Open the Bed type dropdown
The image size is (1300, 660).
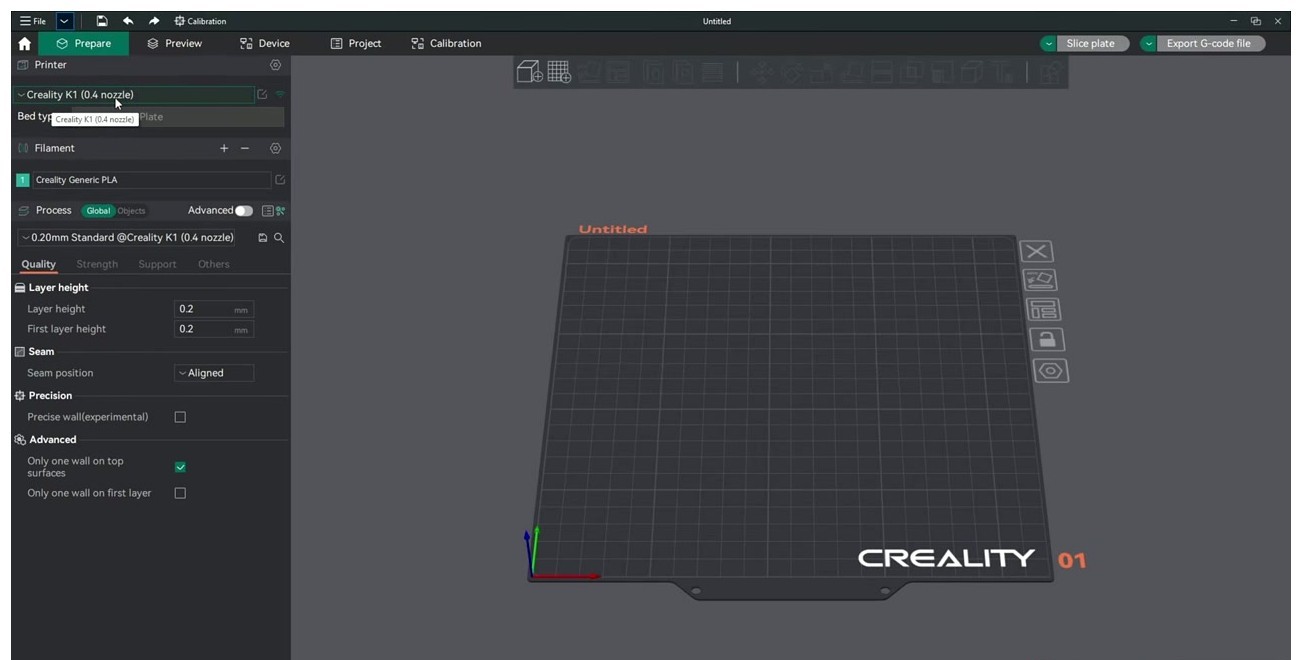pos(177,117)
